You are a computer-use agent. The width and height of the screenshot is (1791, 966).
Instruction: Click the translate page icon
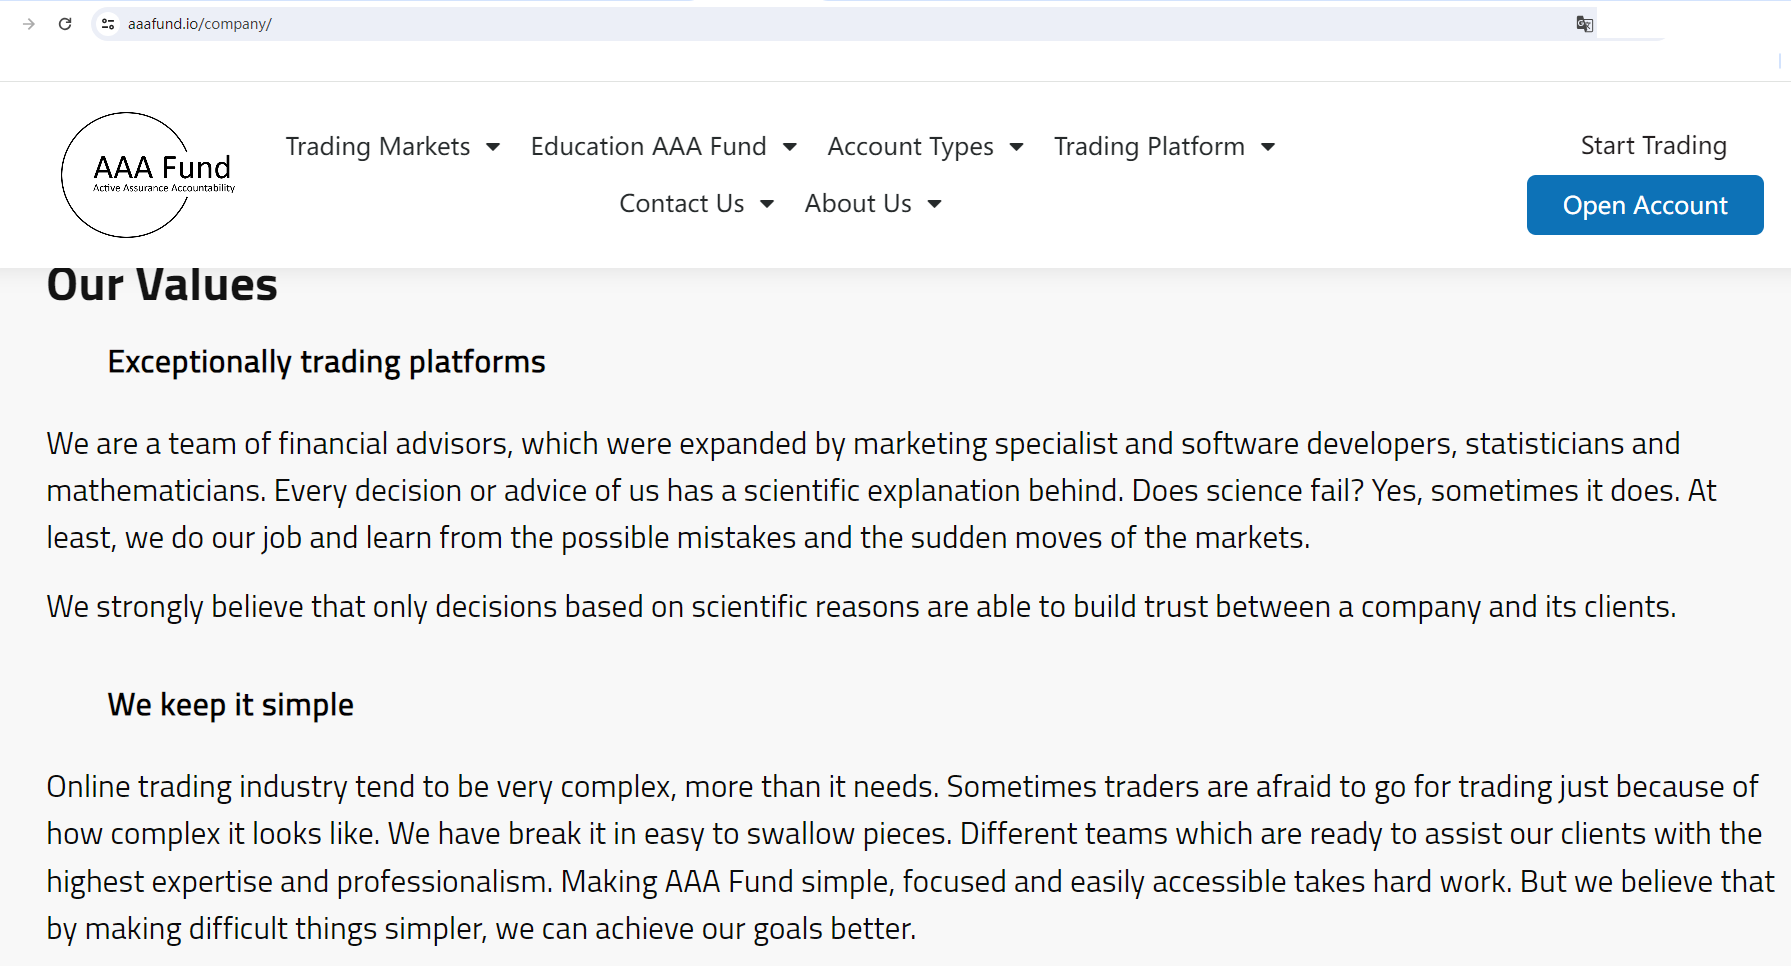1584,24
